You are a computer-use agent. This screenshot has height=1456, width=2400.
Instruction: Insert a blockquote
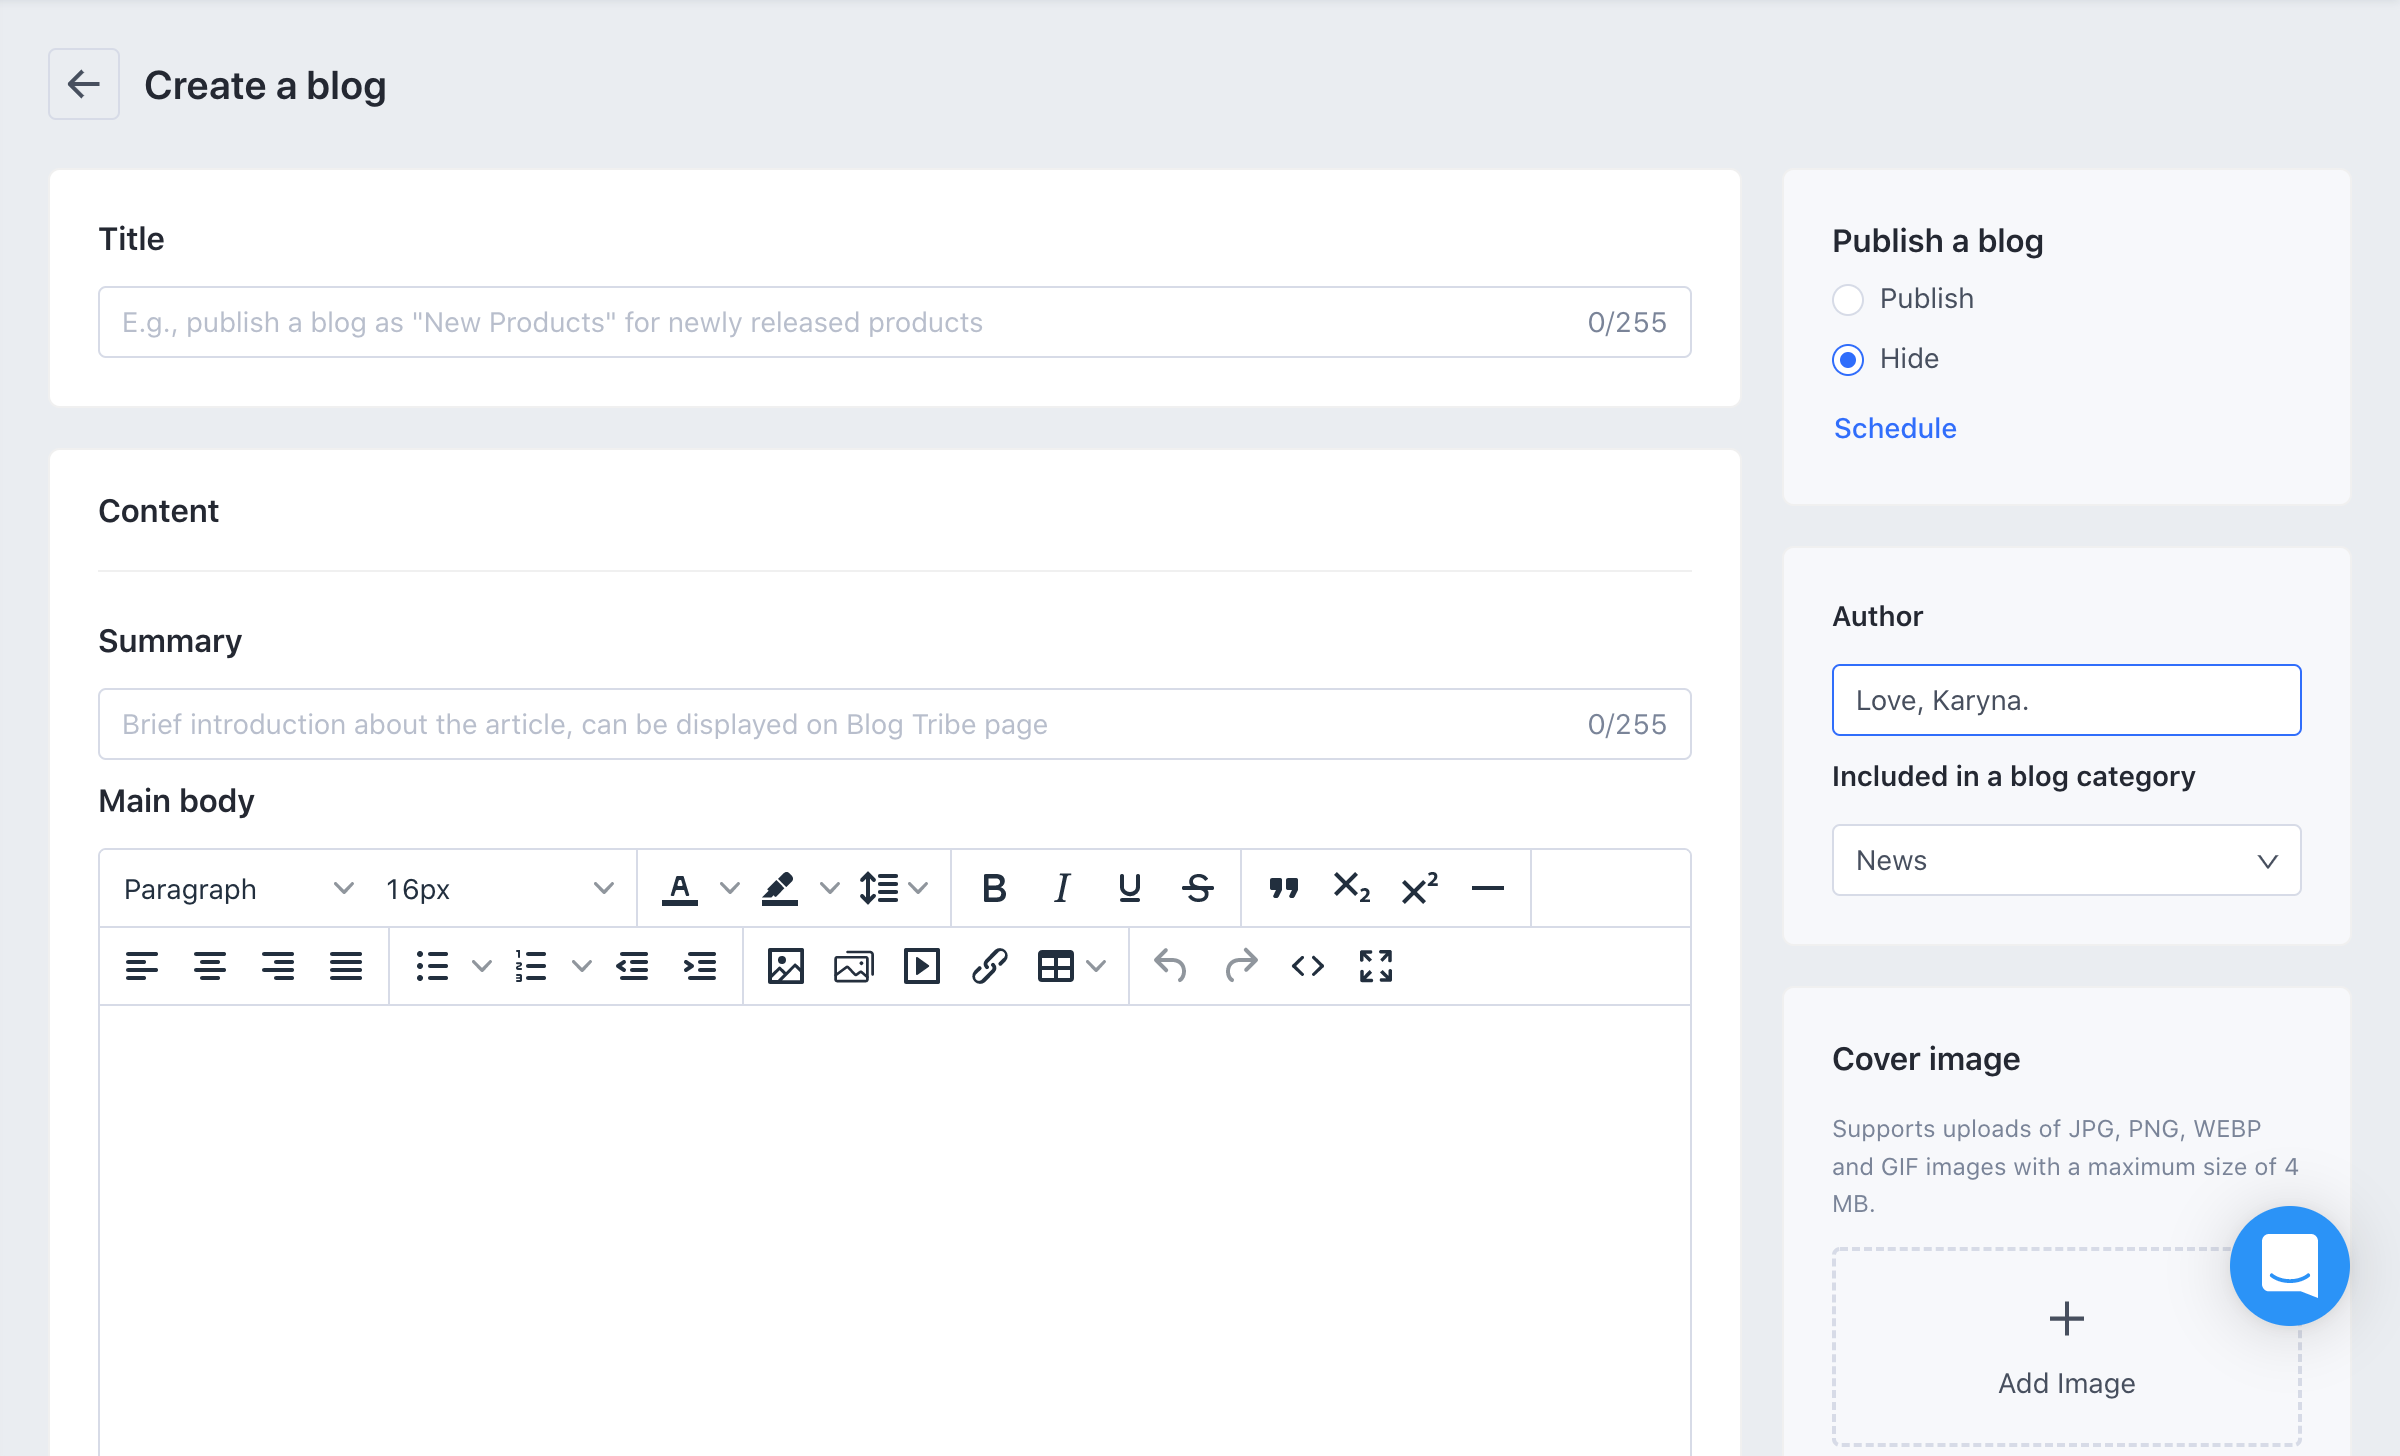click(1284, 888)
